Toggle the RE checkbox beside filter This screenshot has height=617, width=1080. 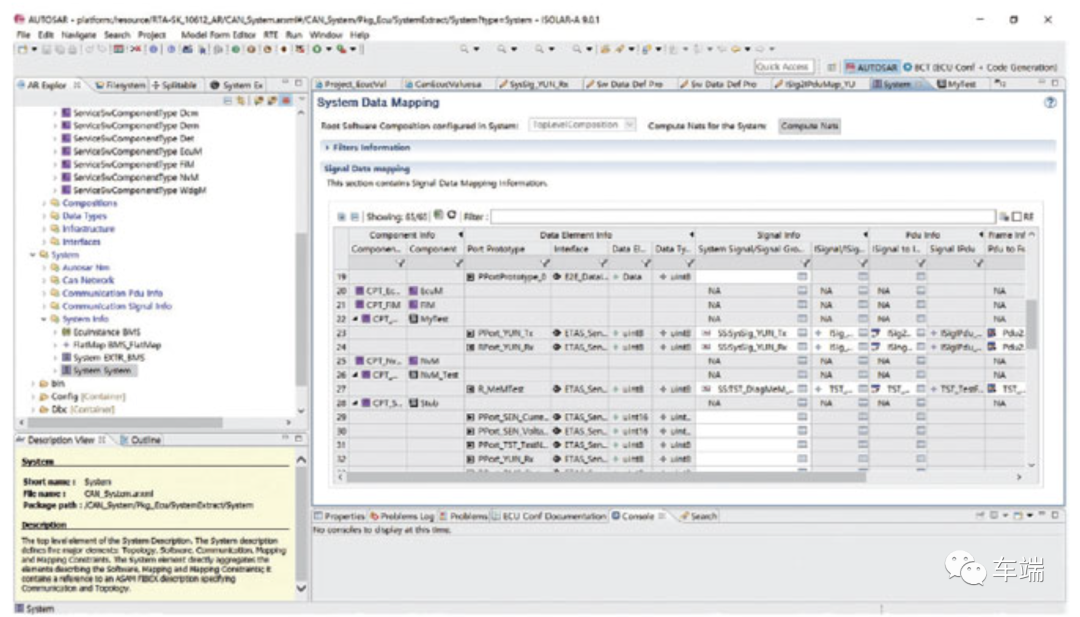(1017, 216)
